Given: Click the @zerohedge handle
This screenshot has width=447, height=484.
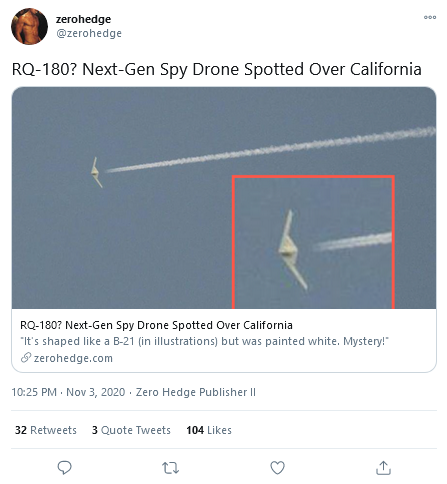Looking at the screenshot, I should (x=89, y=33).
